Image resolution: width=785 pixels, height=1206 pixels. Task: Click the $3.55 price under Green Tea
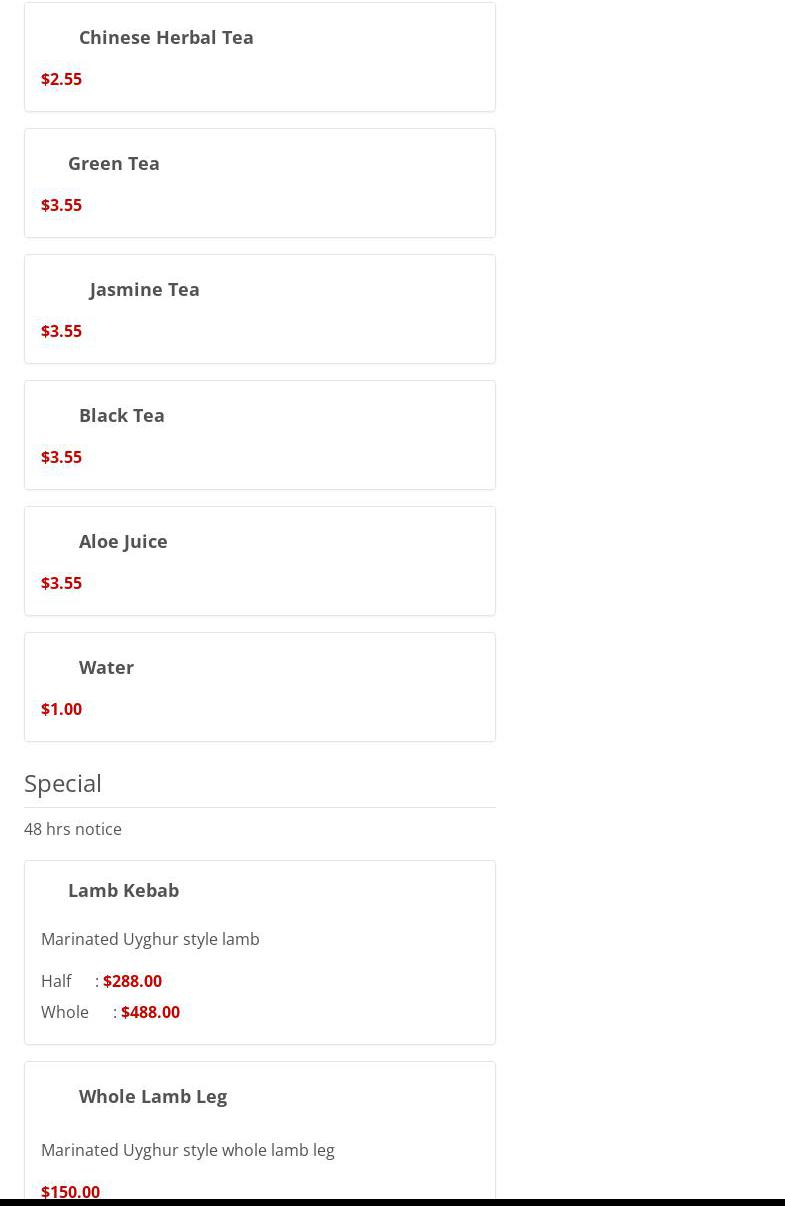(61, 205)
